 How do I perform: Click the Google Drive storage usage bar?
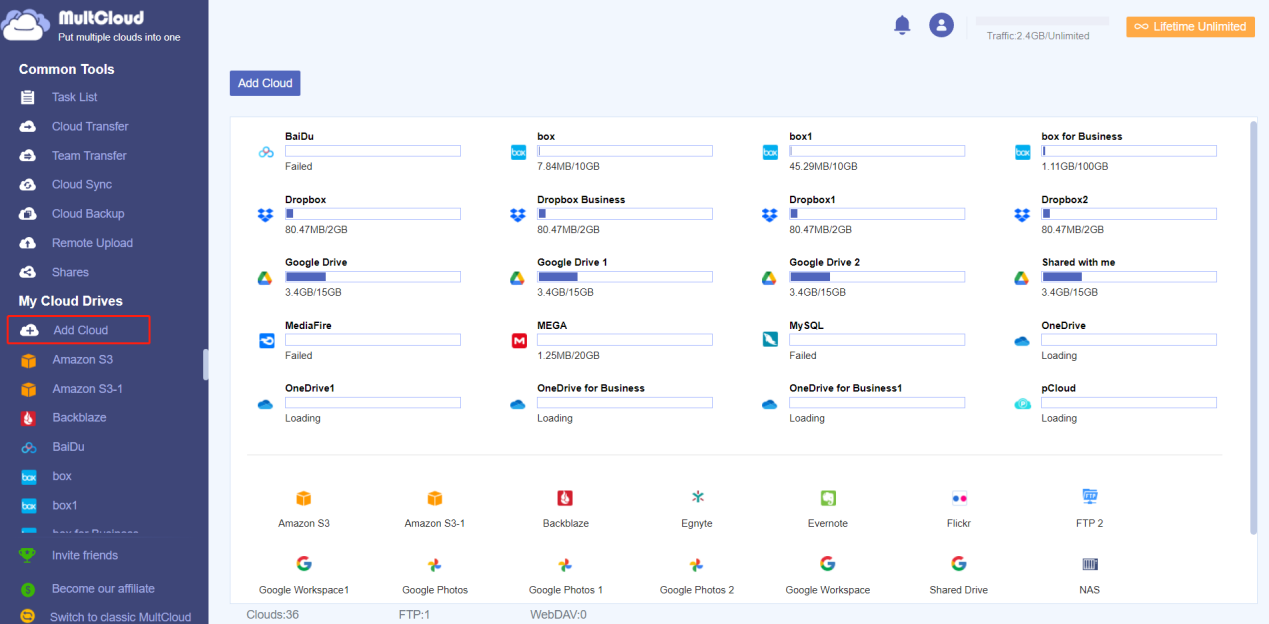click(x=373, y=277)
